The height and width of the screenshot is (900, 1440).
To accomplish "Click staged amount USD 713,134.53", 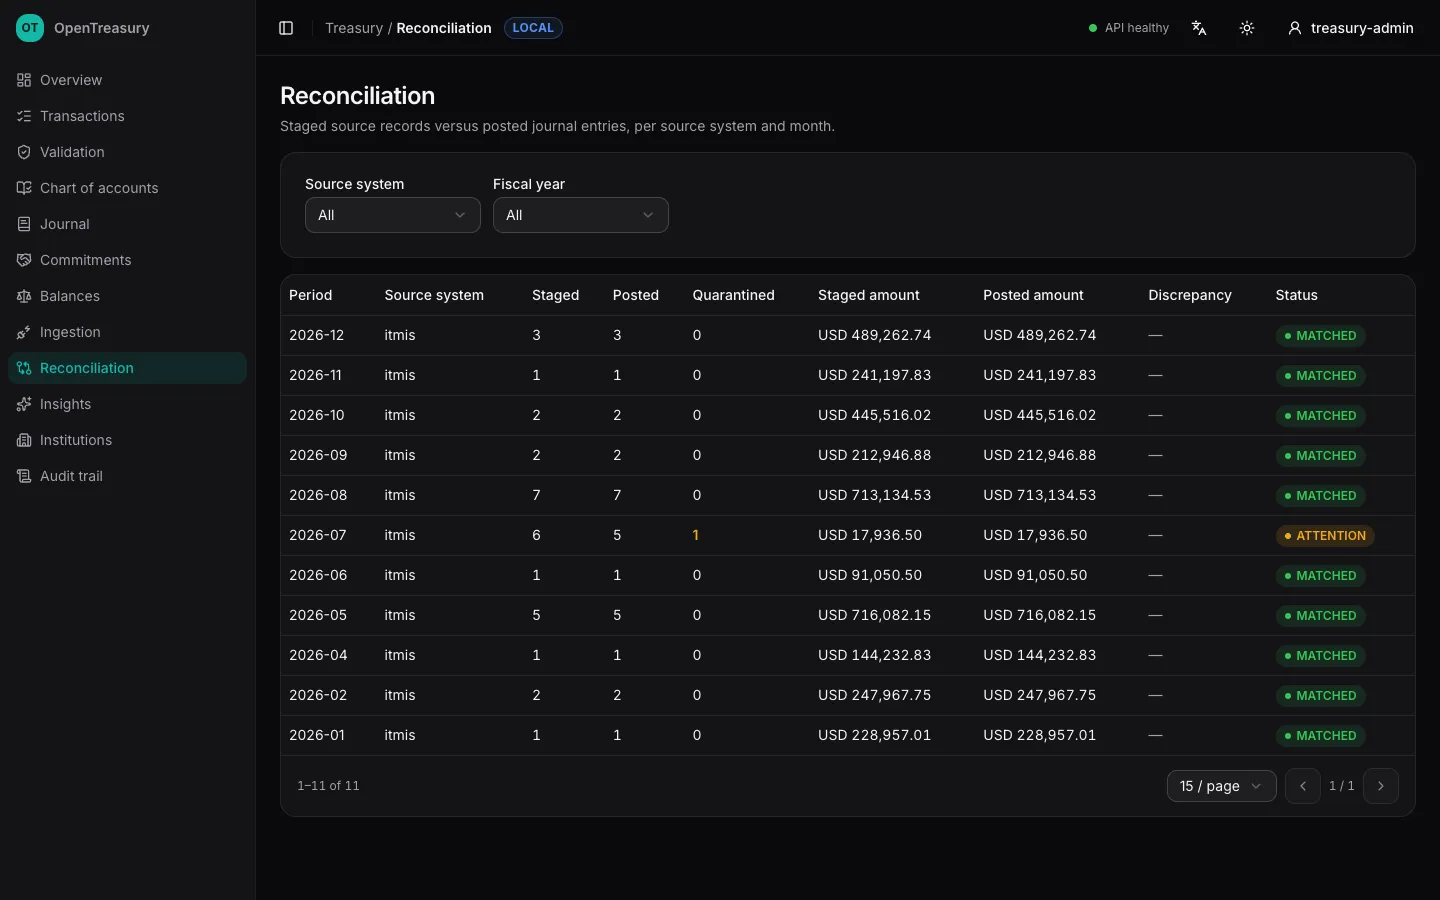I will click(875, 495).
